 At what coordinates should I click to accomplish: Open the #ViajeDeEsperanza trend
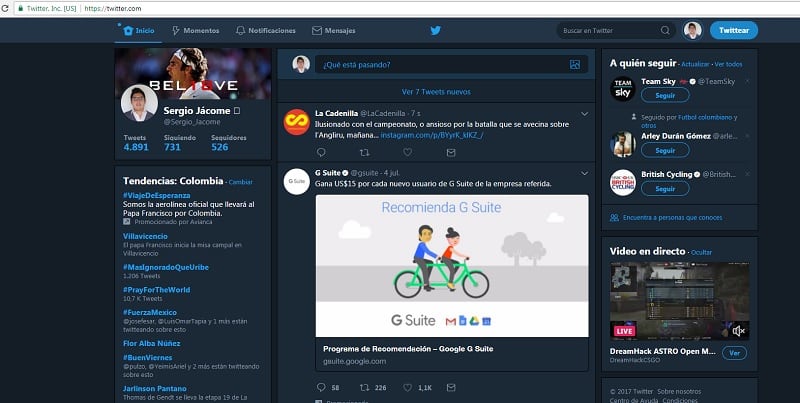point(157,195)
